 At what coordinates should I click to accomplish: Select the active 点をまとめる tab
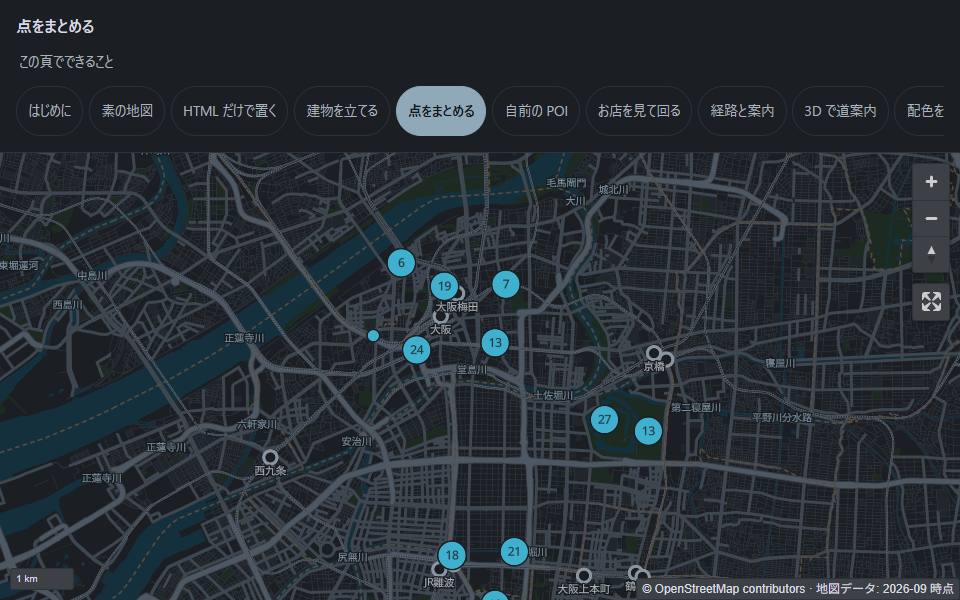pyautogui.click(x=441, y=111)
